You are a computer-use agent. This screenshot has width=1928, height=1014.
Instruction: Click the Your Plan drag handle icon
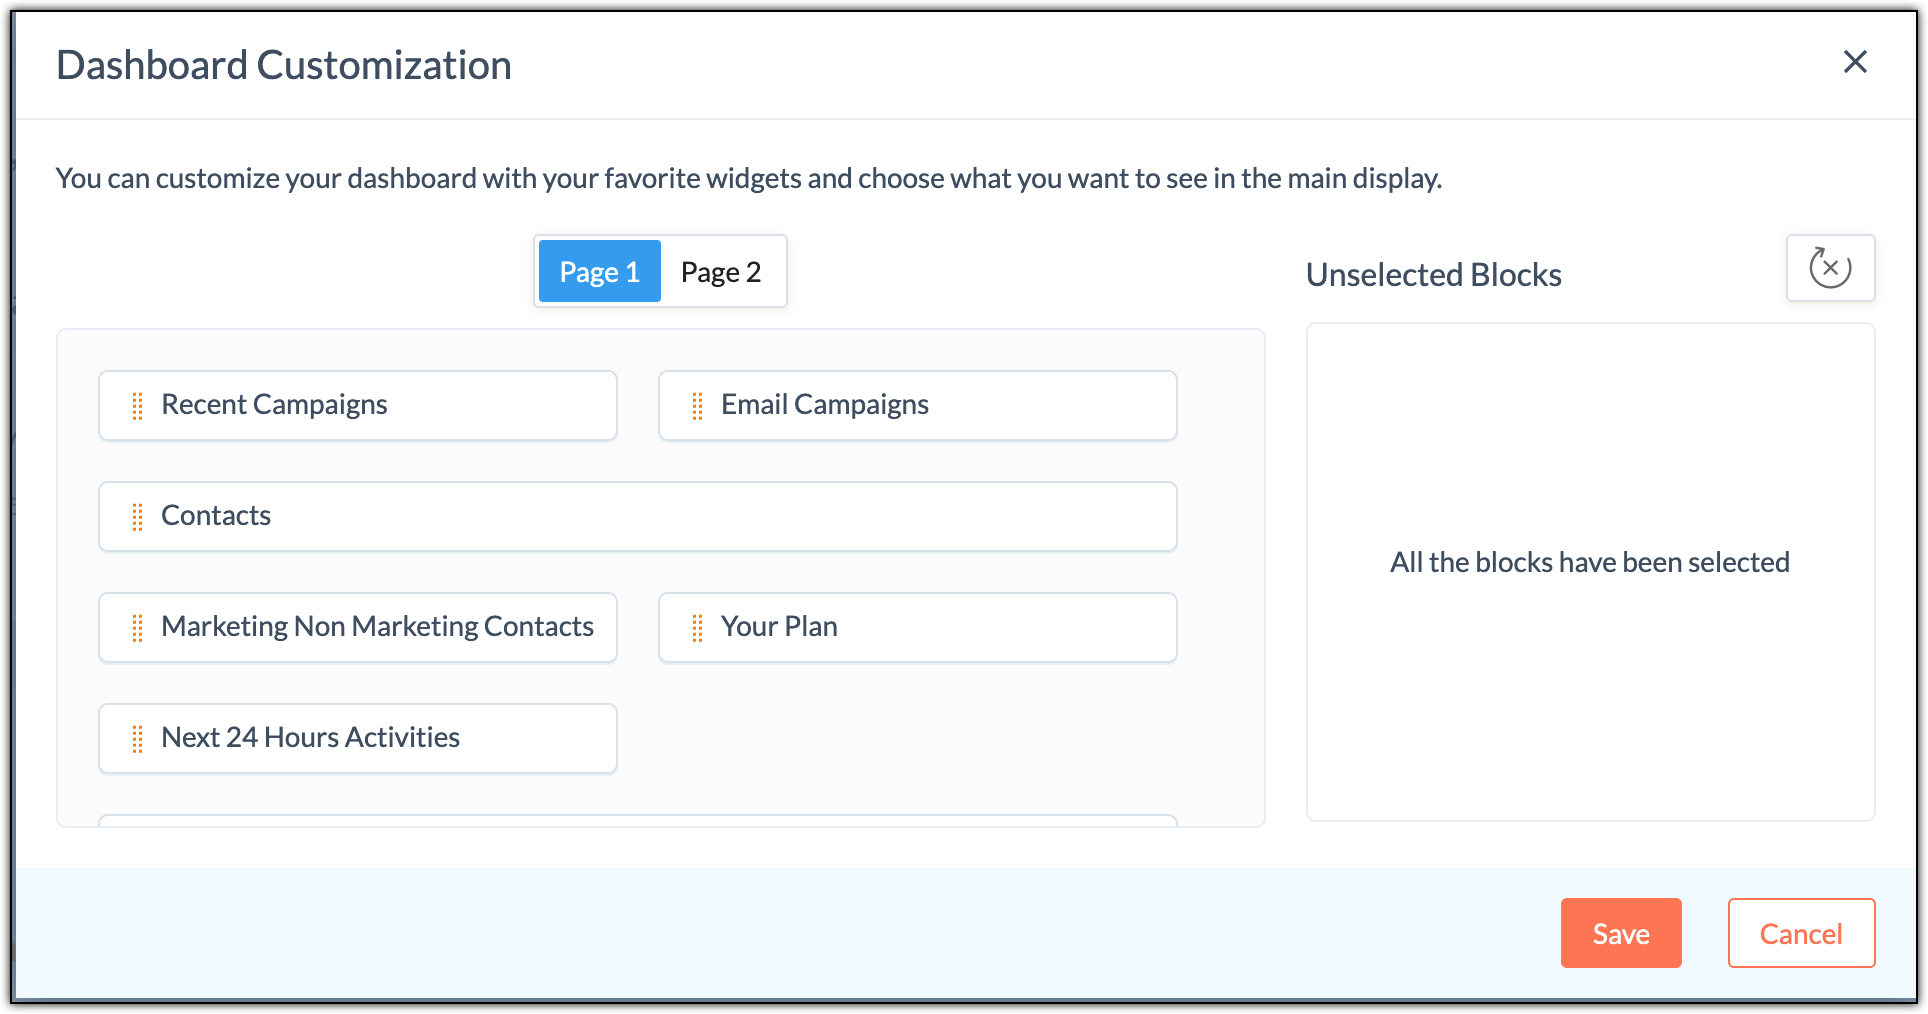698,628
